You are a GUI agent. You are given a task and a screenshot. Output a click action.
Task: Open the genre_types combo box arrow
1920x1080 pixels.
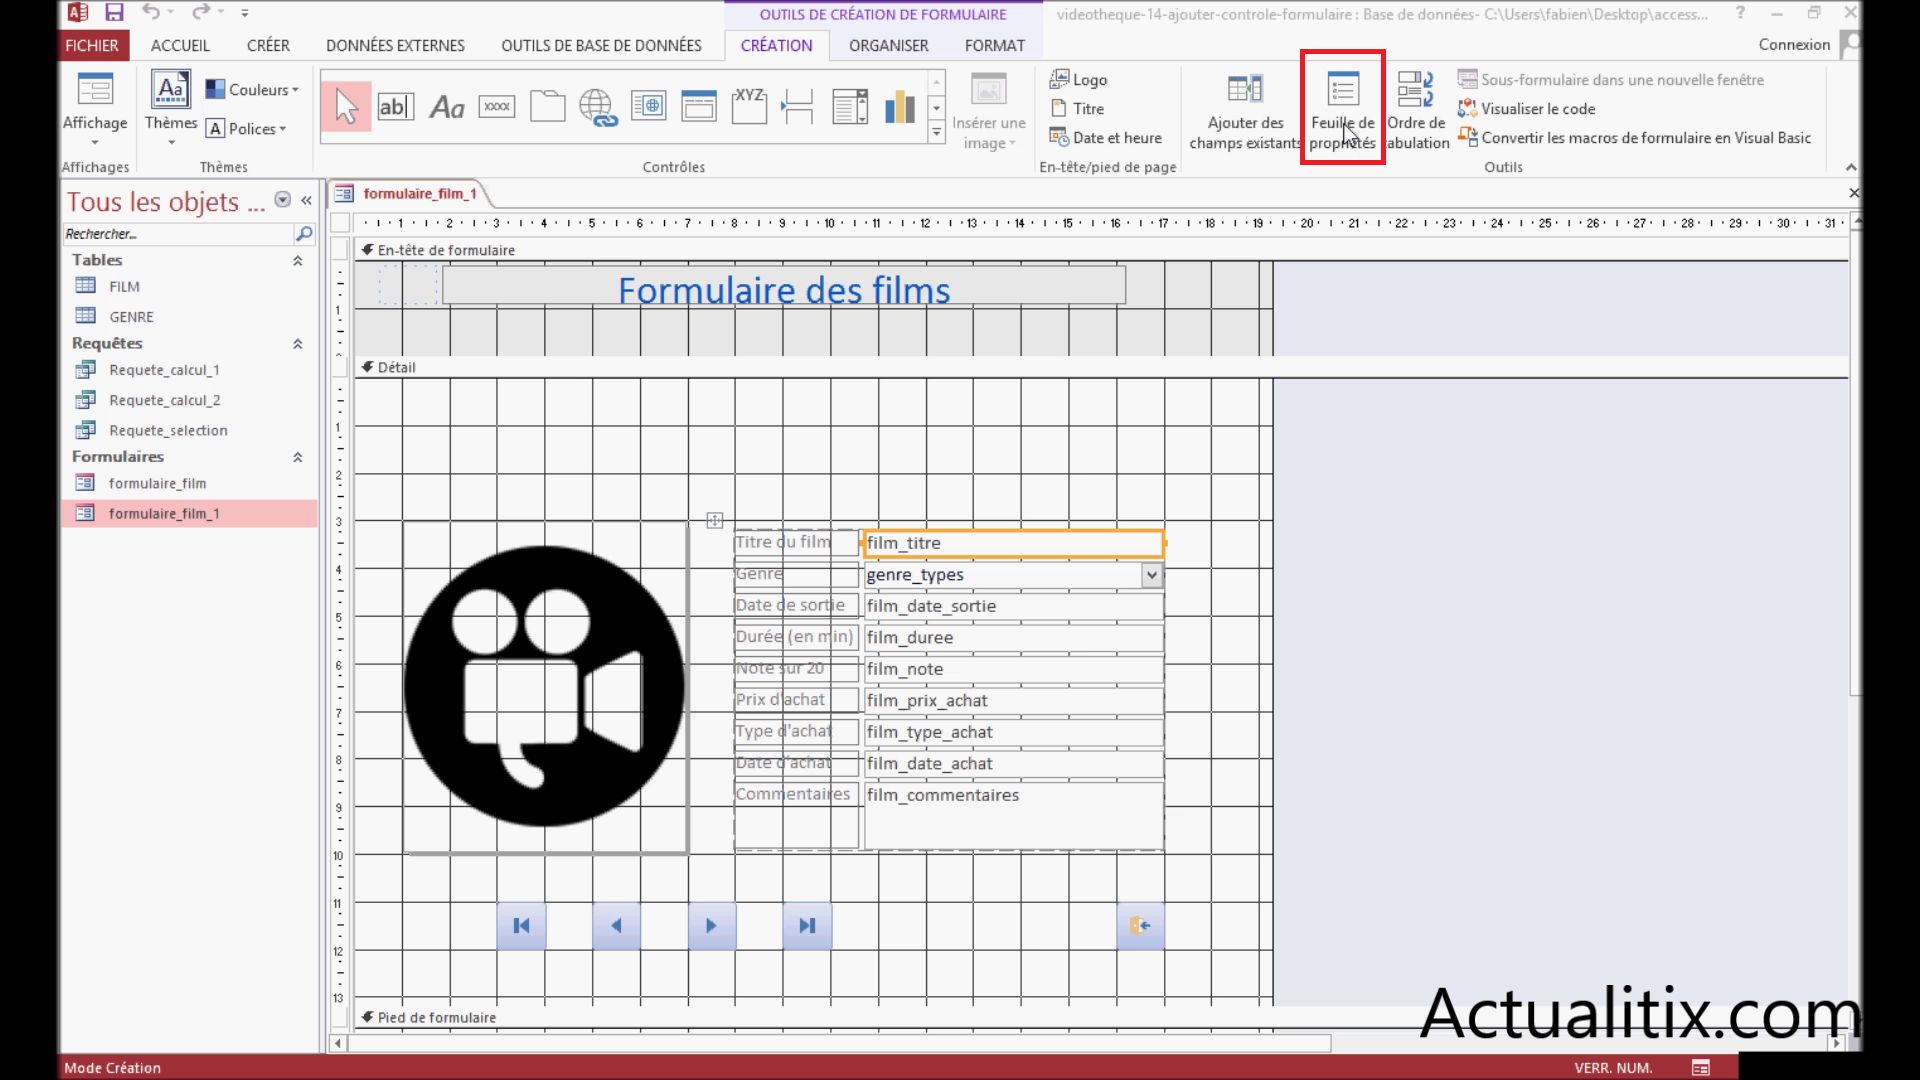coord(1152,575)
